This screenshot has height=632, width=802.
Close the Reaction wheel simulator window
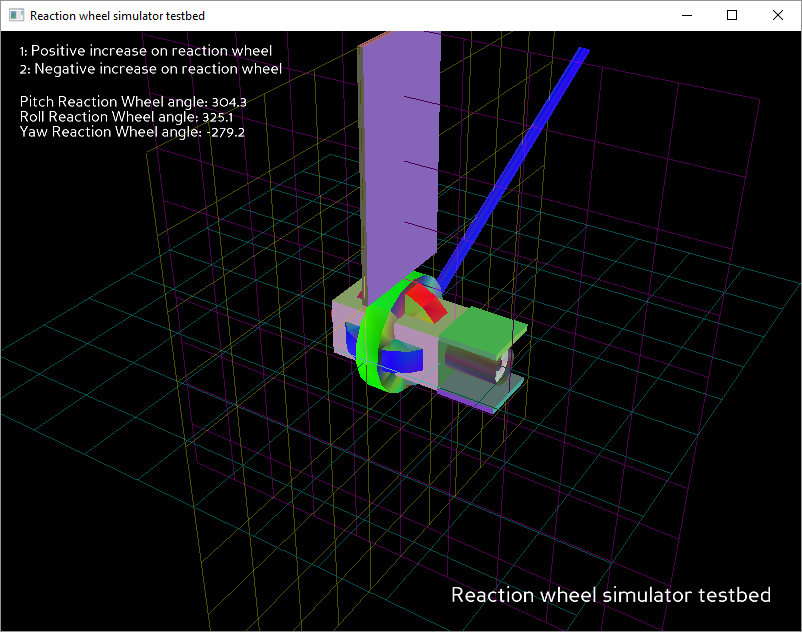[778, 16]
